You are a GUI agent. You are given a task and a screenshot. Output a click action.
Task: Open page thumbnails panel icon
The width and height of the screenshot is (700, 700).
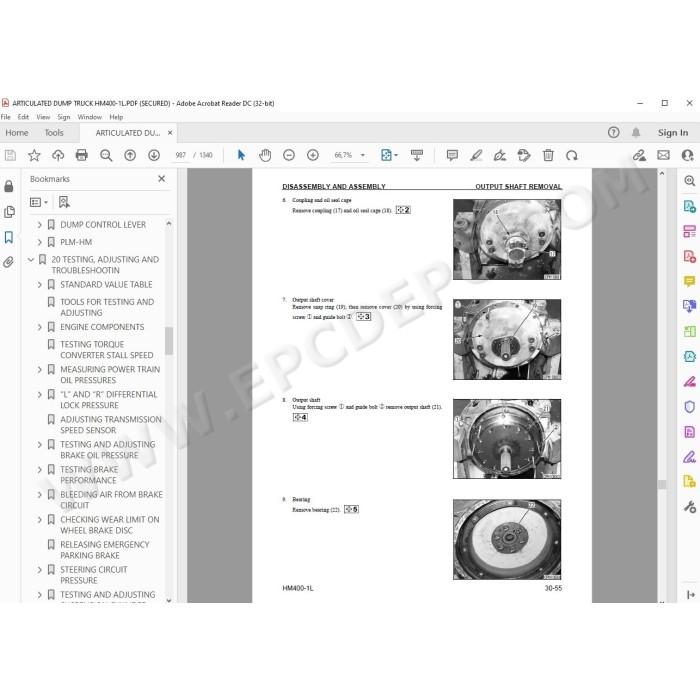[x=9, y=212]
